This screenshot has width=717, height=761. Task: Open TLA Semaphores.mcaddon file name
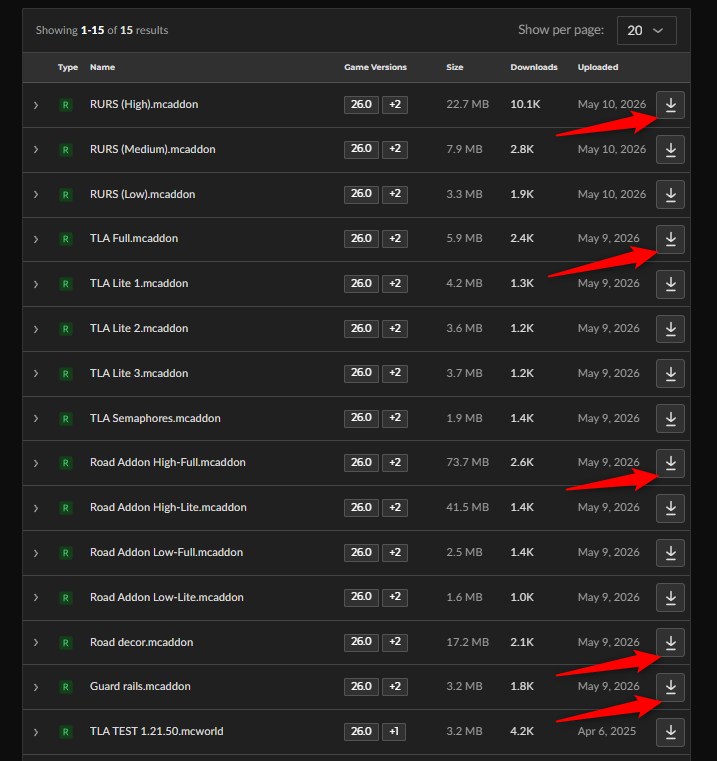(x=155, y=418)
